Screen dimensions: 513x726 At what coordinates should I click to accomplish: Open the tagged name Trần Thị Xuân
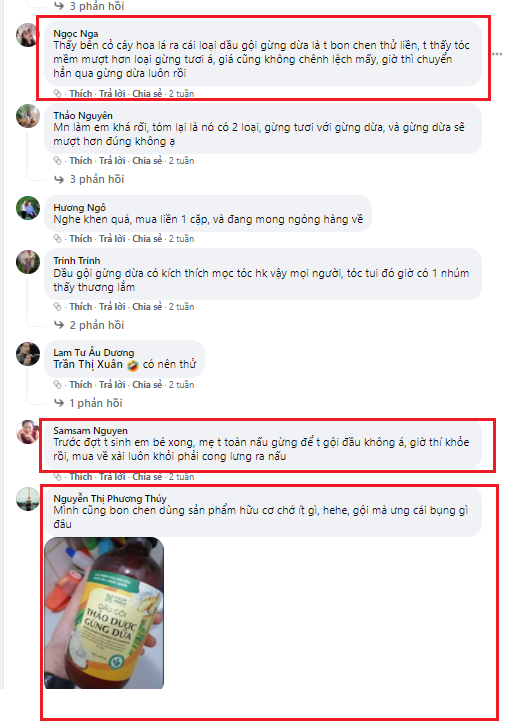pyautogui.click(x=88, y=364)
